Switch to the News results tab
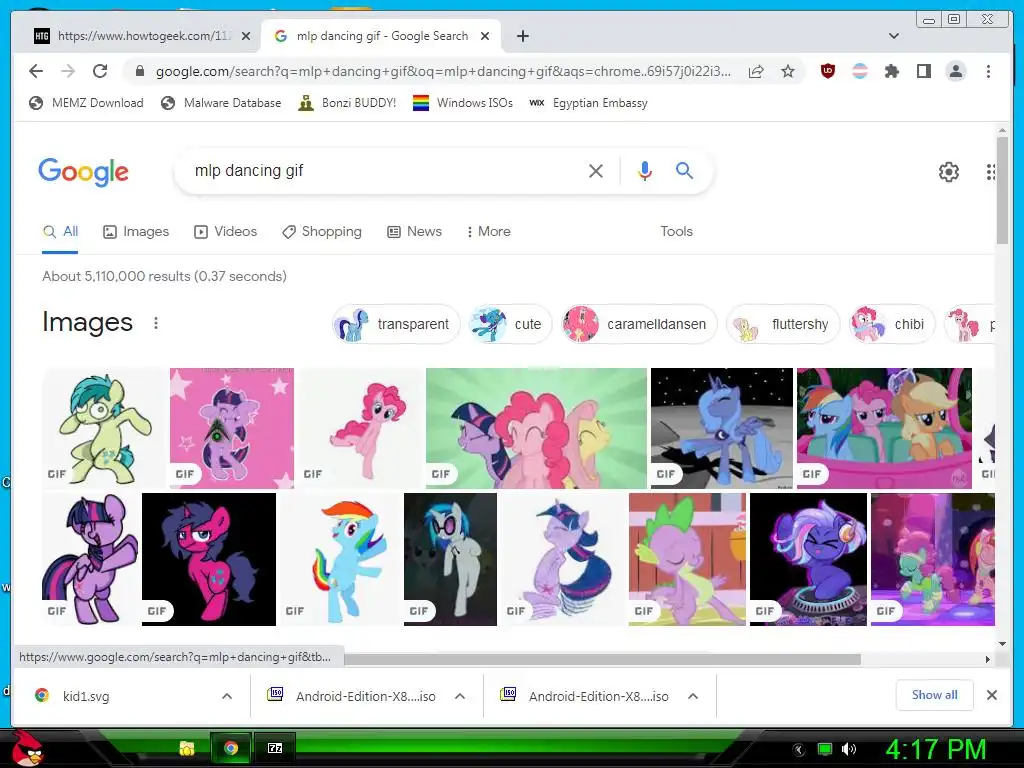1024x768 pixels. tap(414, 231)
